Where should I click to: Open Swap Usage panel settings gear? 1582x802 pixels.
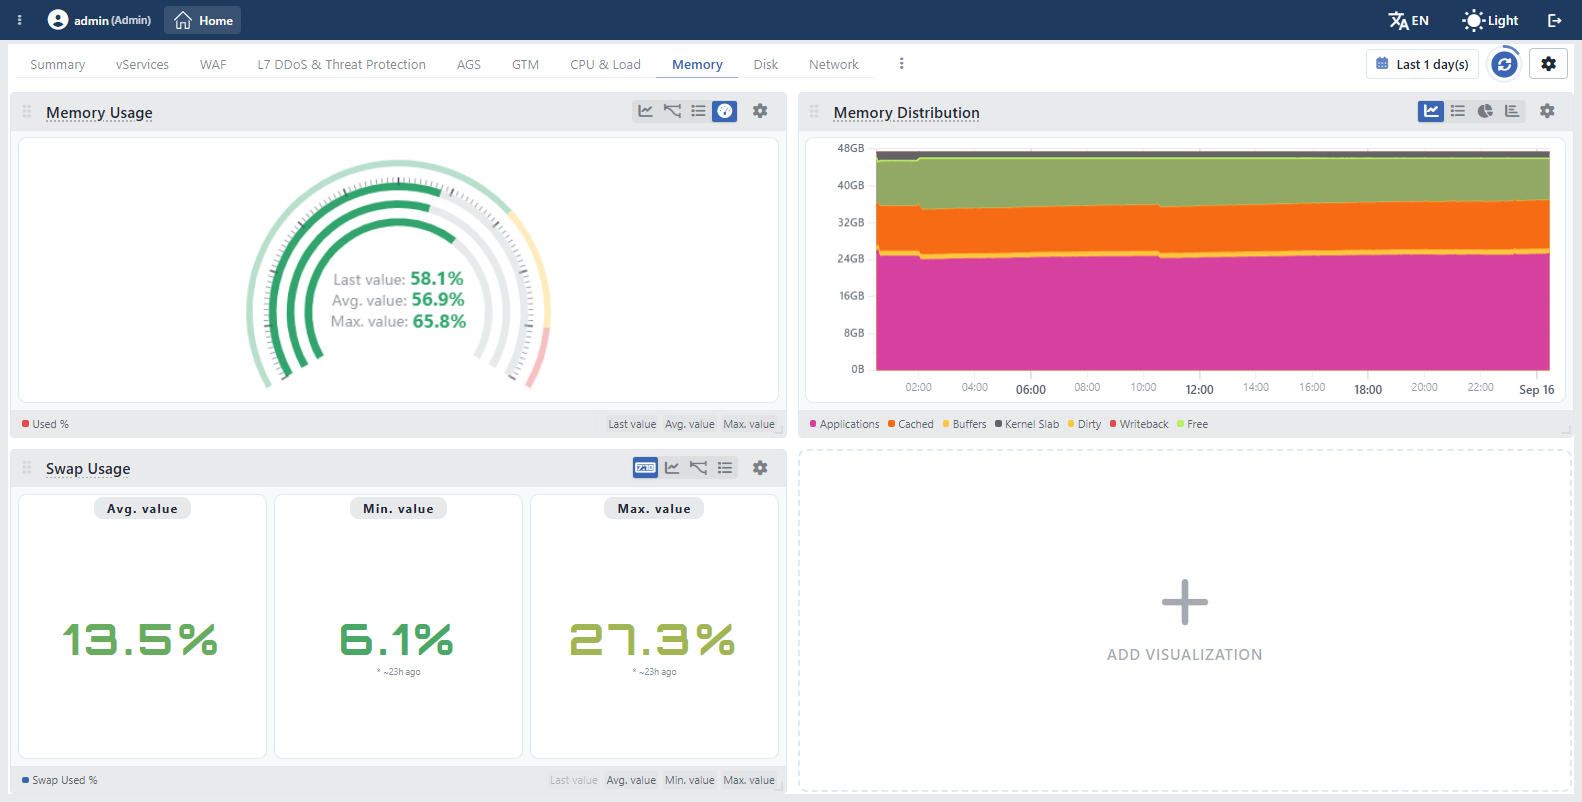tap(760, 467)
